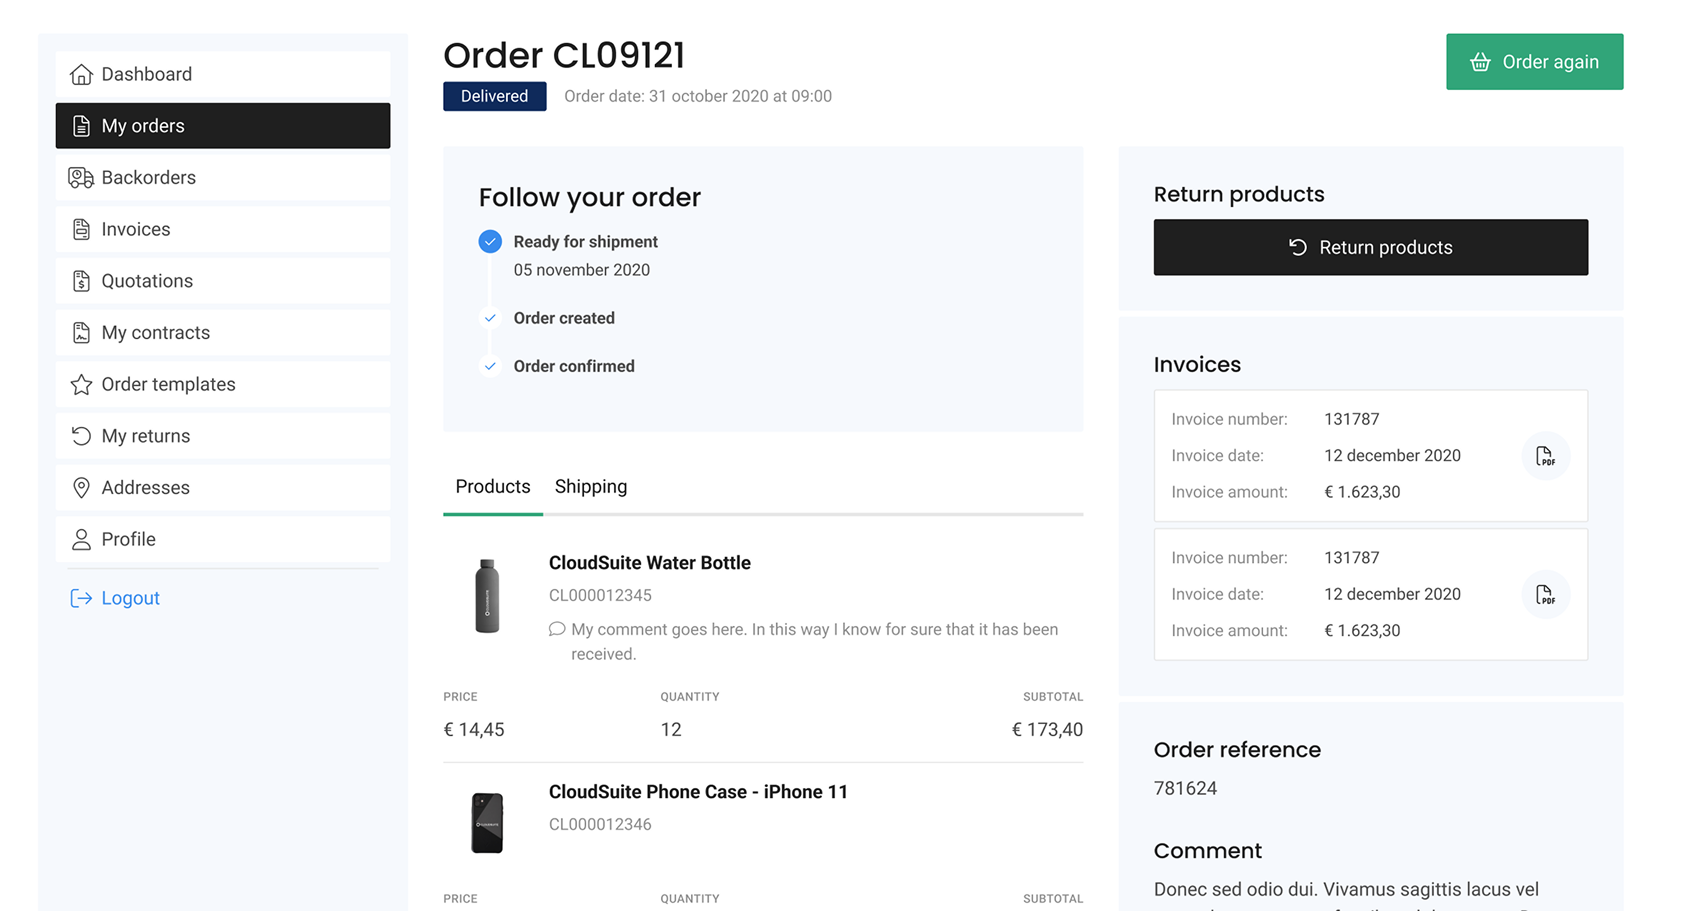Click the Order templates star icon
This screenshot has width=1685, height=911.
pyautogui.click(x=81, y=384)
